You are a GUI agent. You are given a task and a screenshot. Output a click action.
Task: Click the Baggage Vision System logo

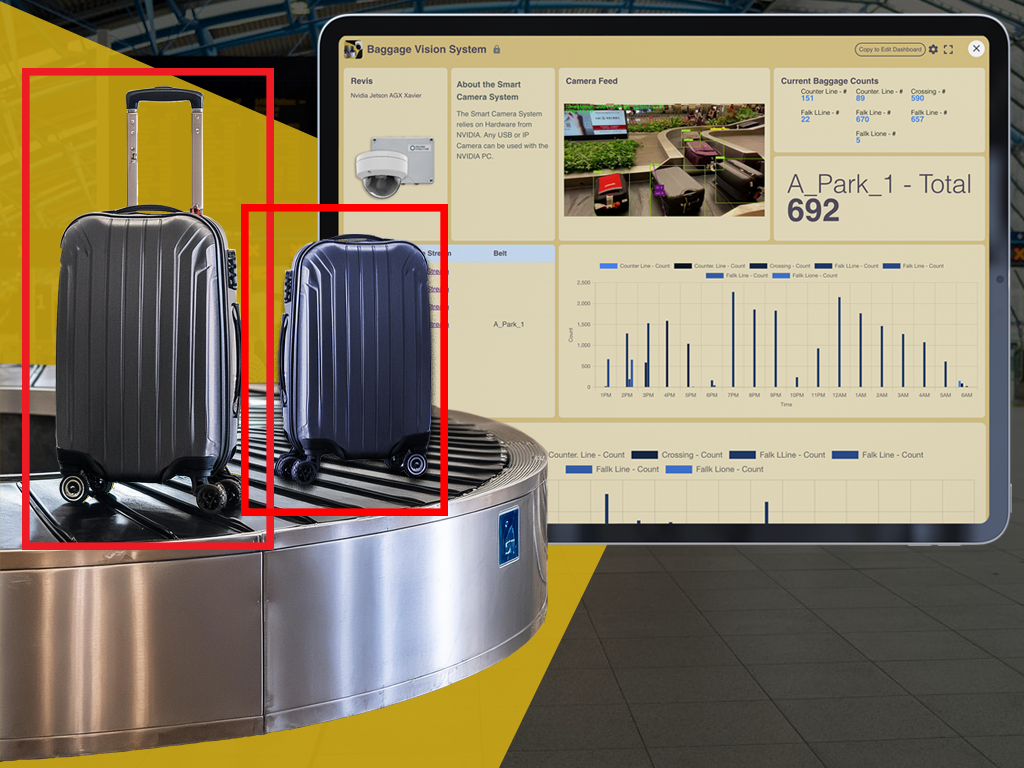pyautogui.click(x=353, y=48)
